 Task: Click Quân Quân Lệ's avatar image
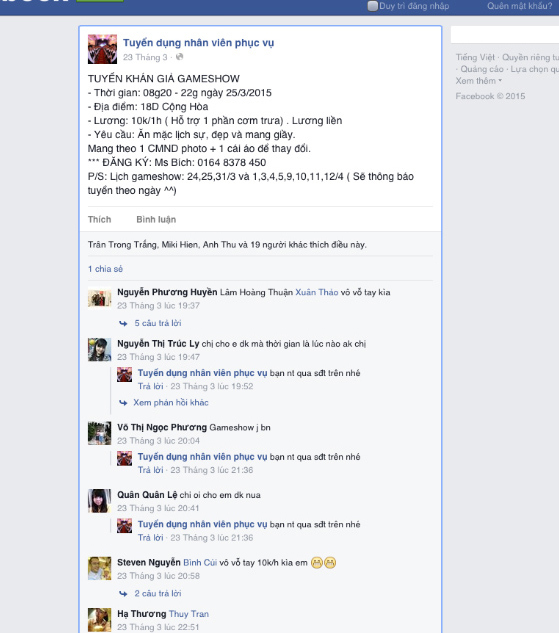coord(99,501)
